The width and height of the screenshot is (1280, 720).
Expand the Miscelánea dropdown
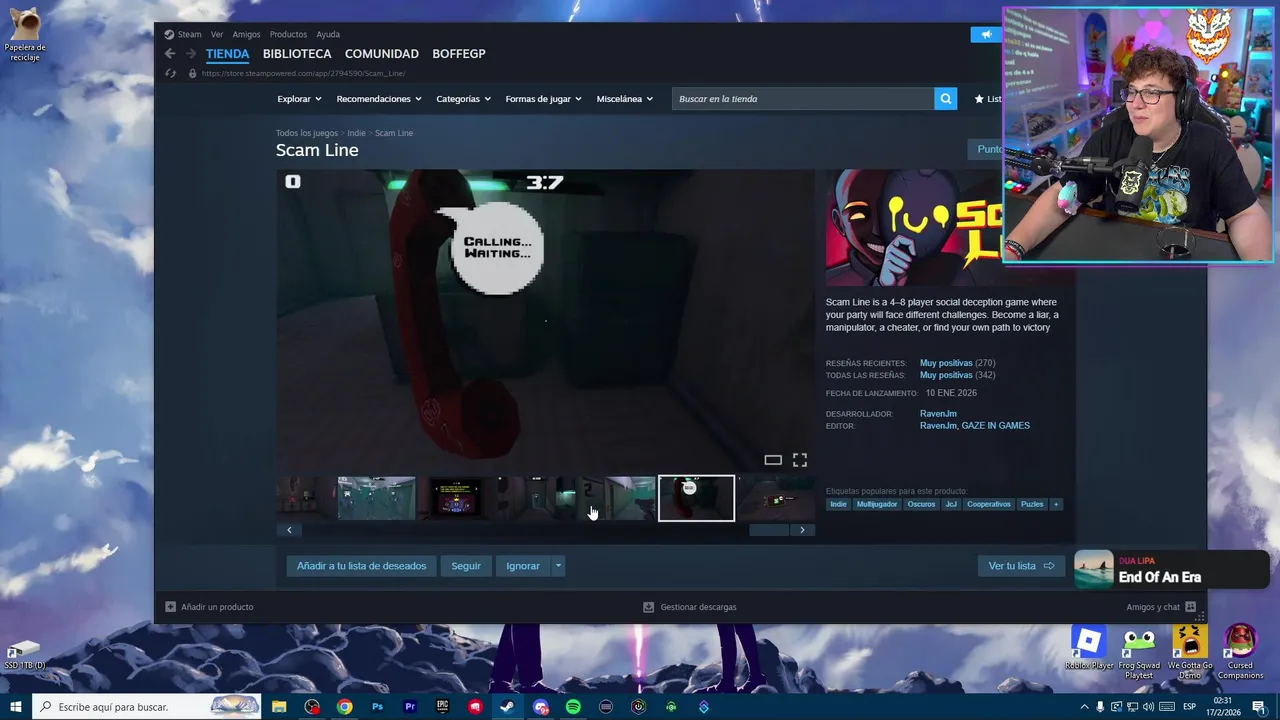(624, 99)
